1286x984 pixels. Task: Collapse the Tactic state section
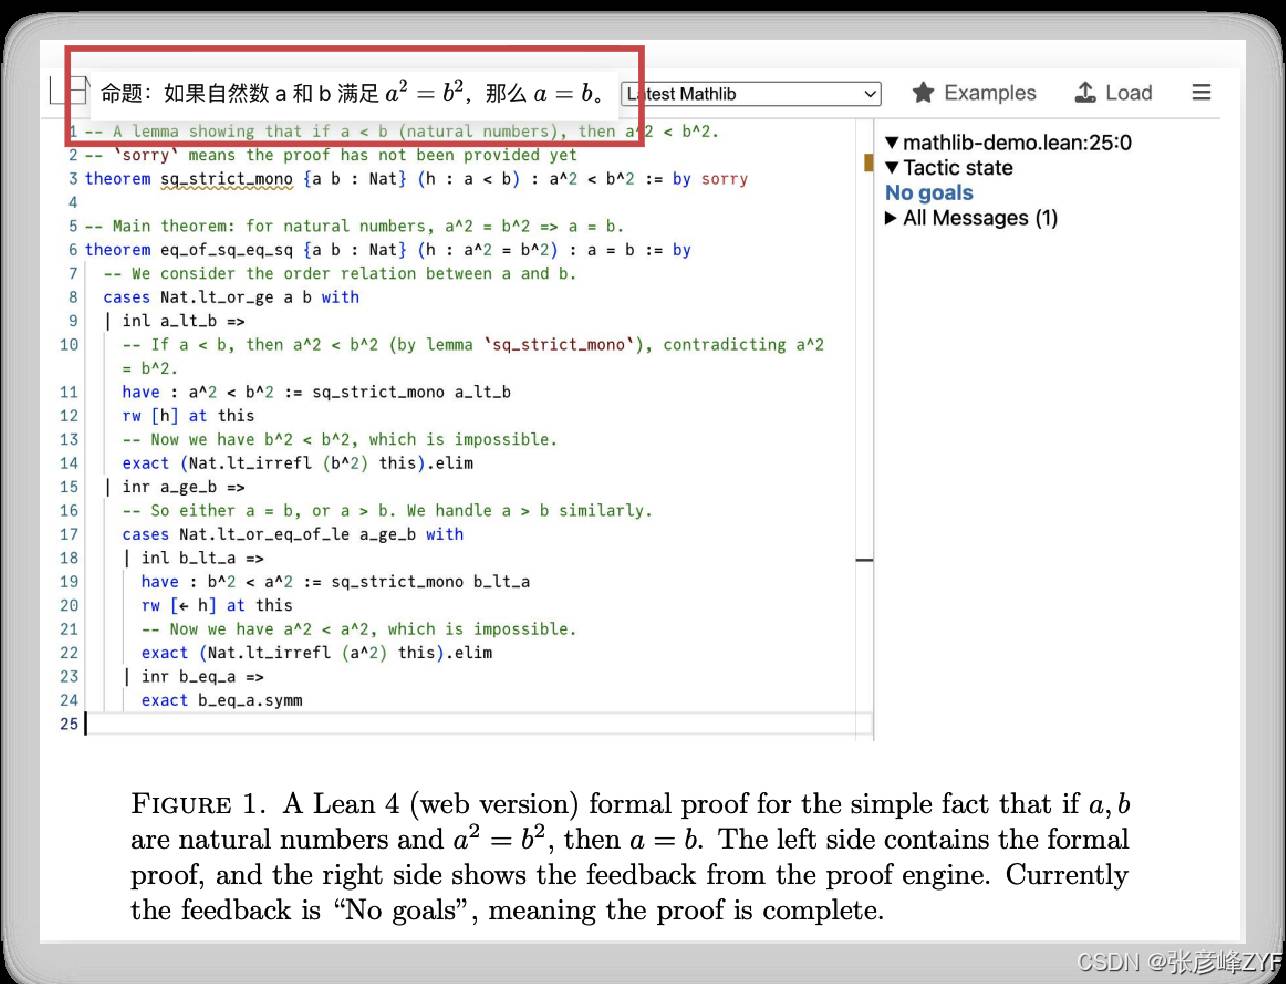tap(892, 168)
